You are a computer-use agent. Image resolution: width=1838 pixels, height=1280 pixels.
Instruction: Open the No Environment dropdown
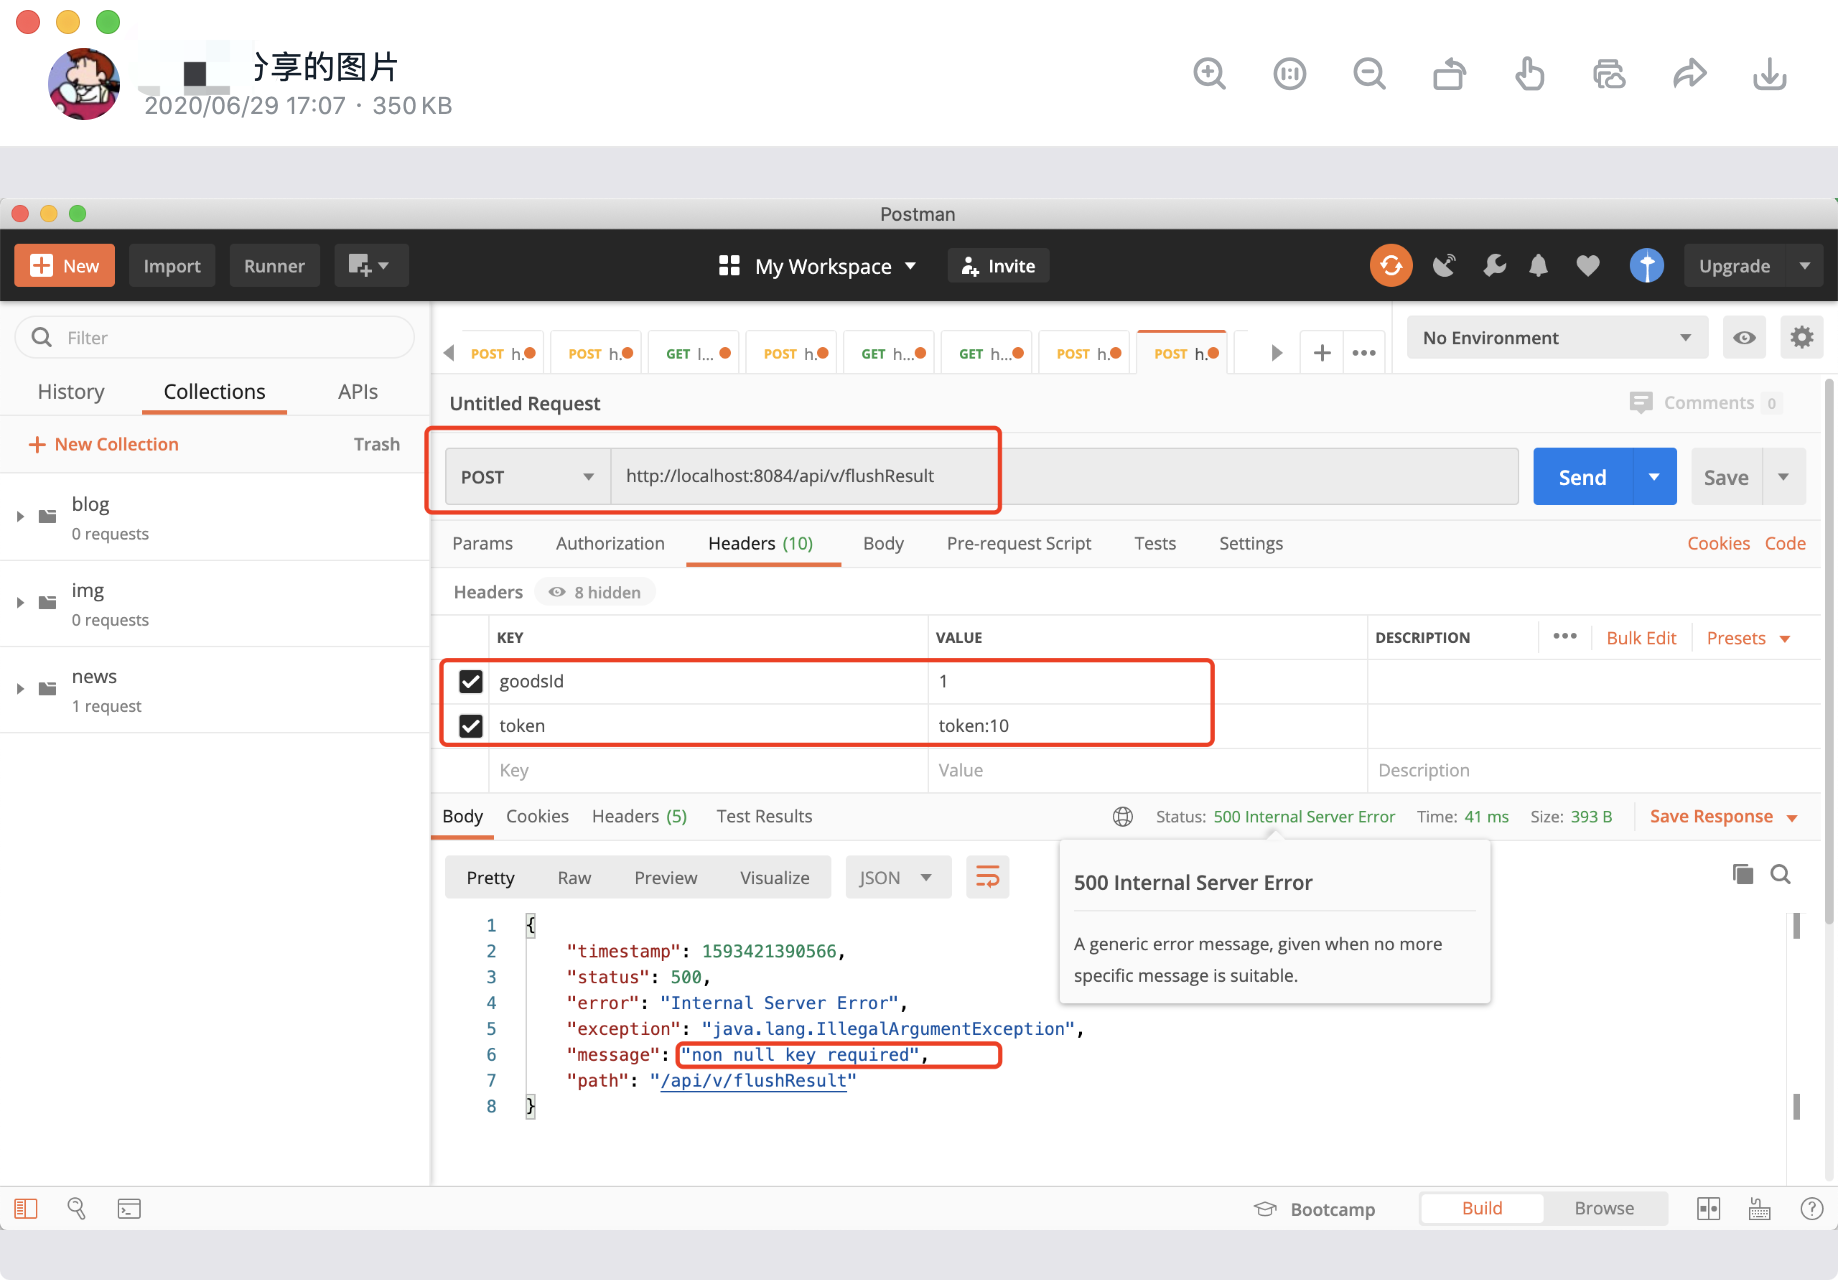(x=1556, y=337)
